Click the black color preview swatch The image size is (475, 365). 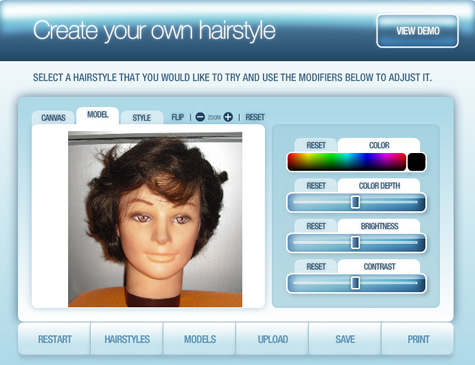click(x=417, y=162)
